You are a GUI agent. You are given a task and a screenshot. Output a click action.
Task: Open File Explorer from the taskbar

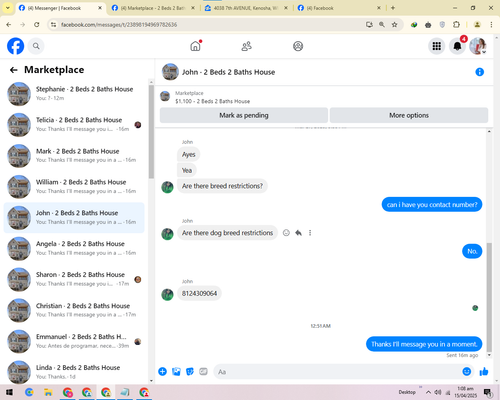[48, 392]
